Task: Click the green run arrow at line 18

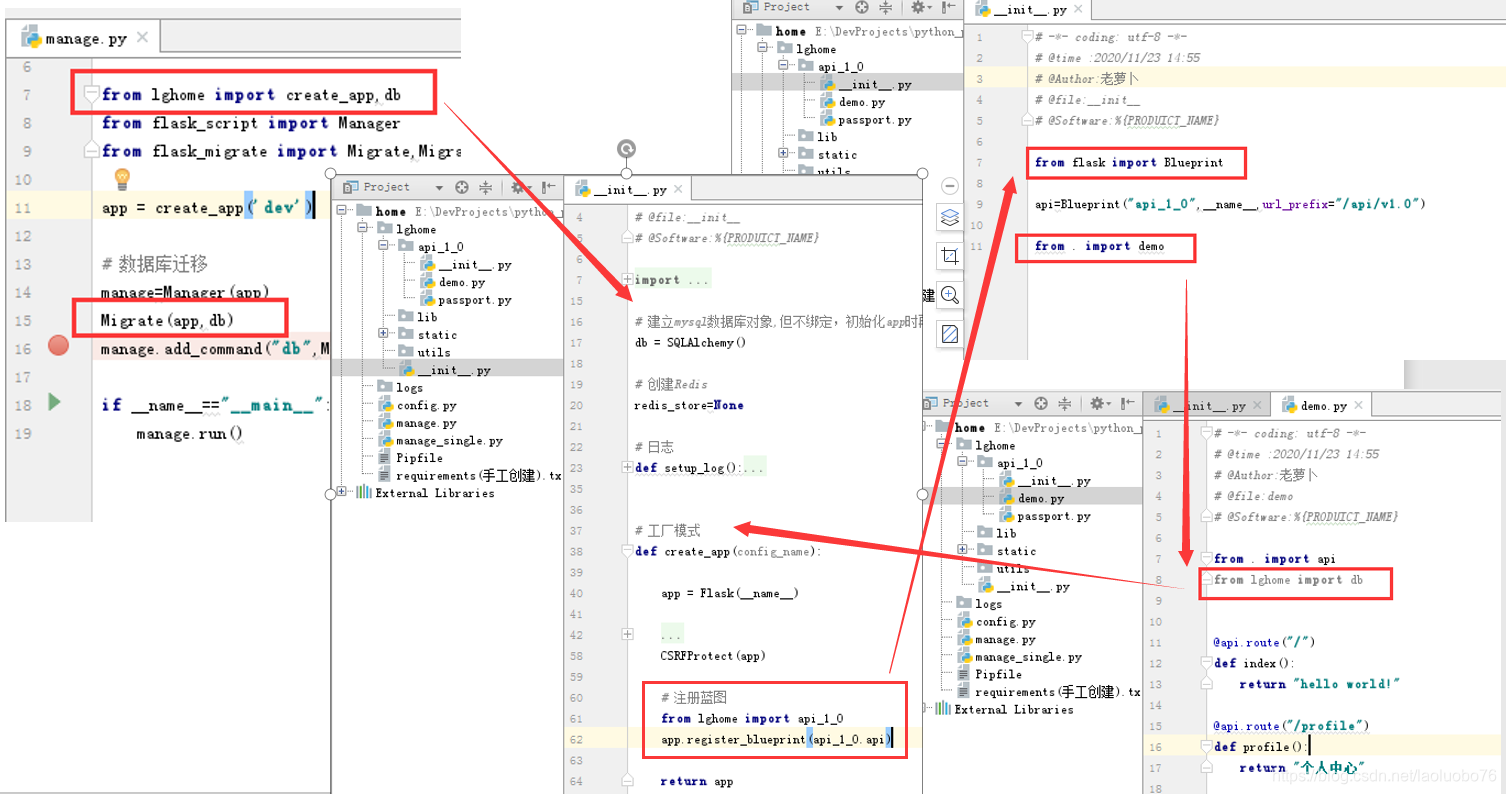Action: click(55, 402)
